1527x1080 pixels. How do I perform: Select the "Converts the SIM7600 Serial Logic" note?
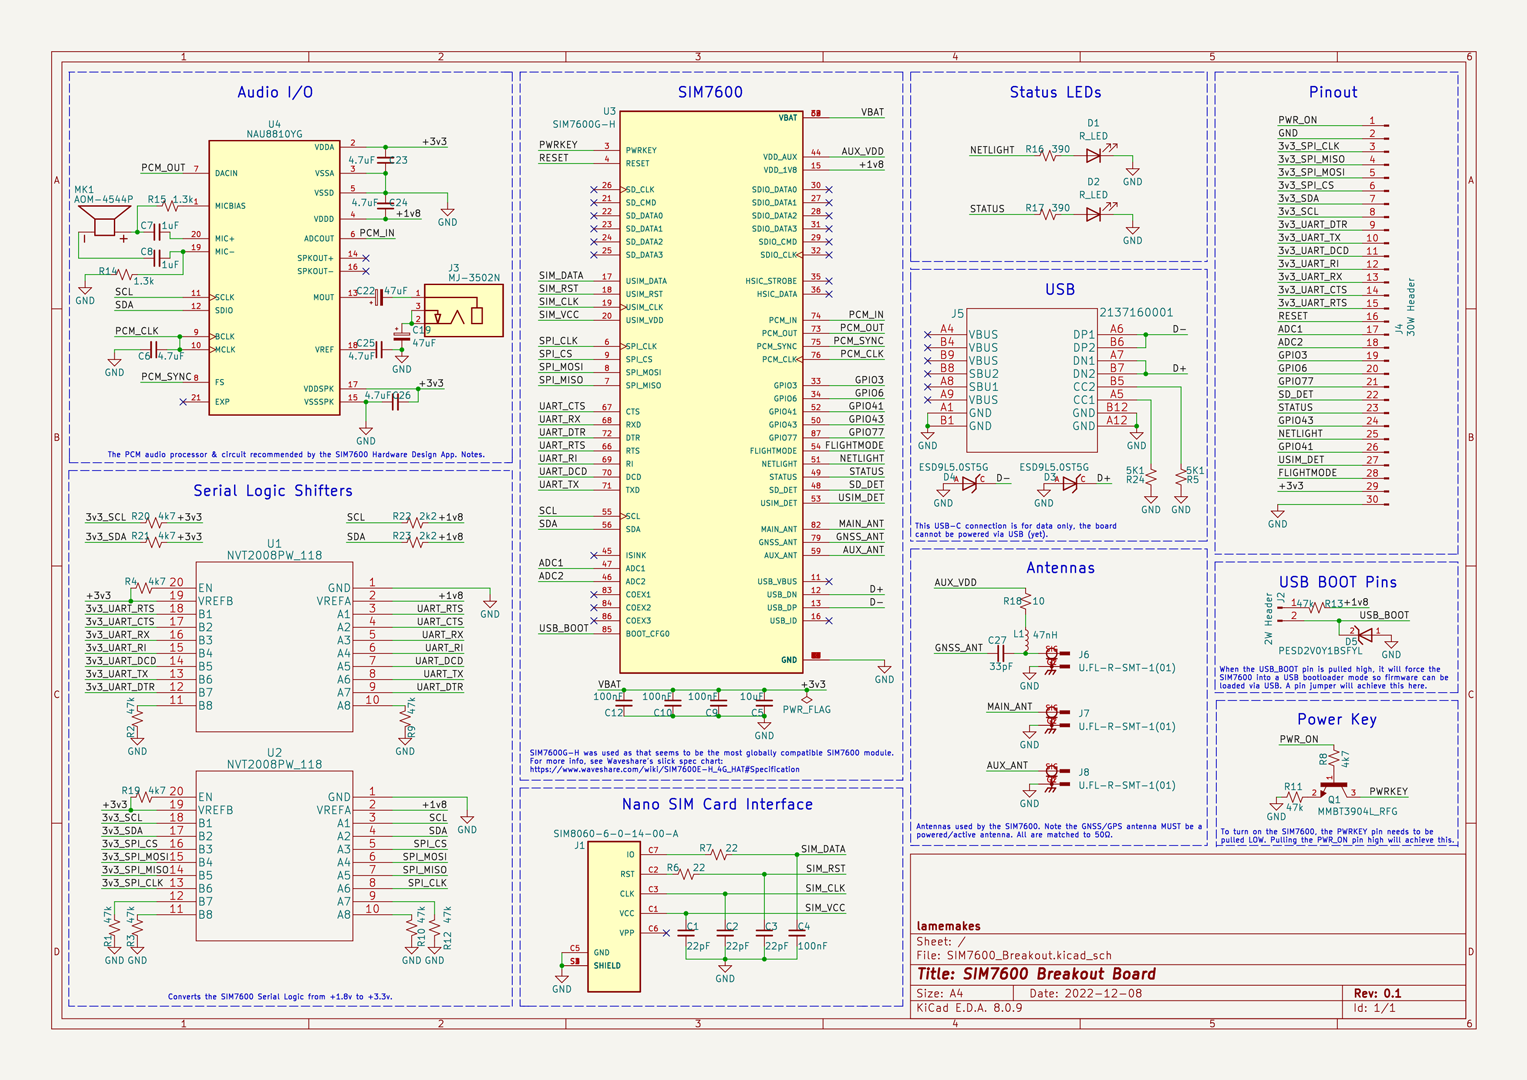(x=280, y=997)
